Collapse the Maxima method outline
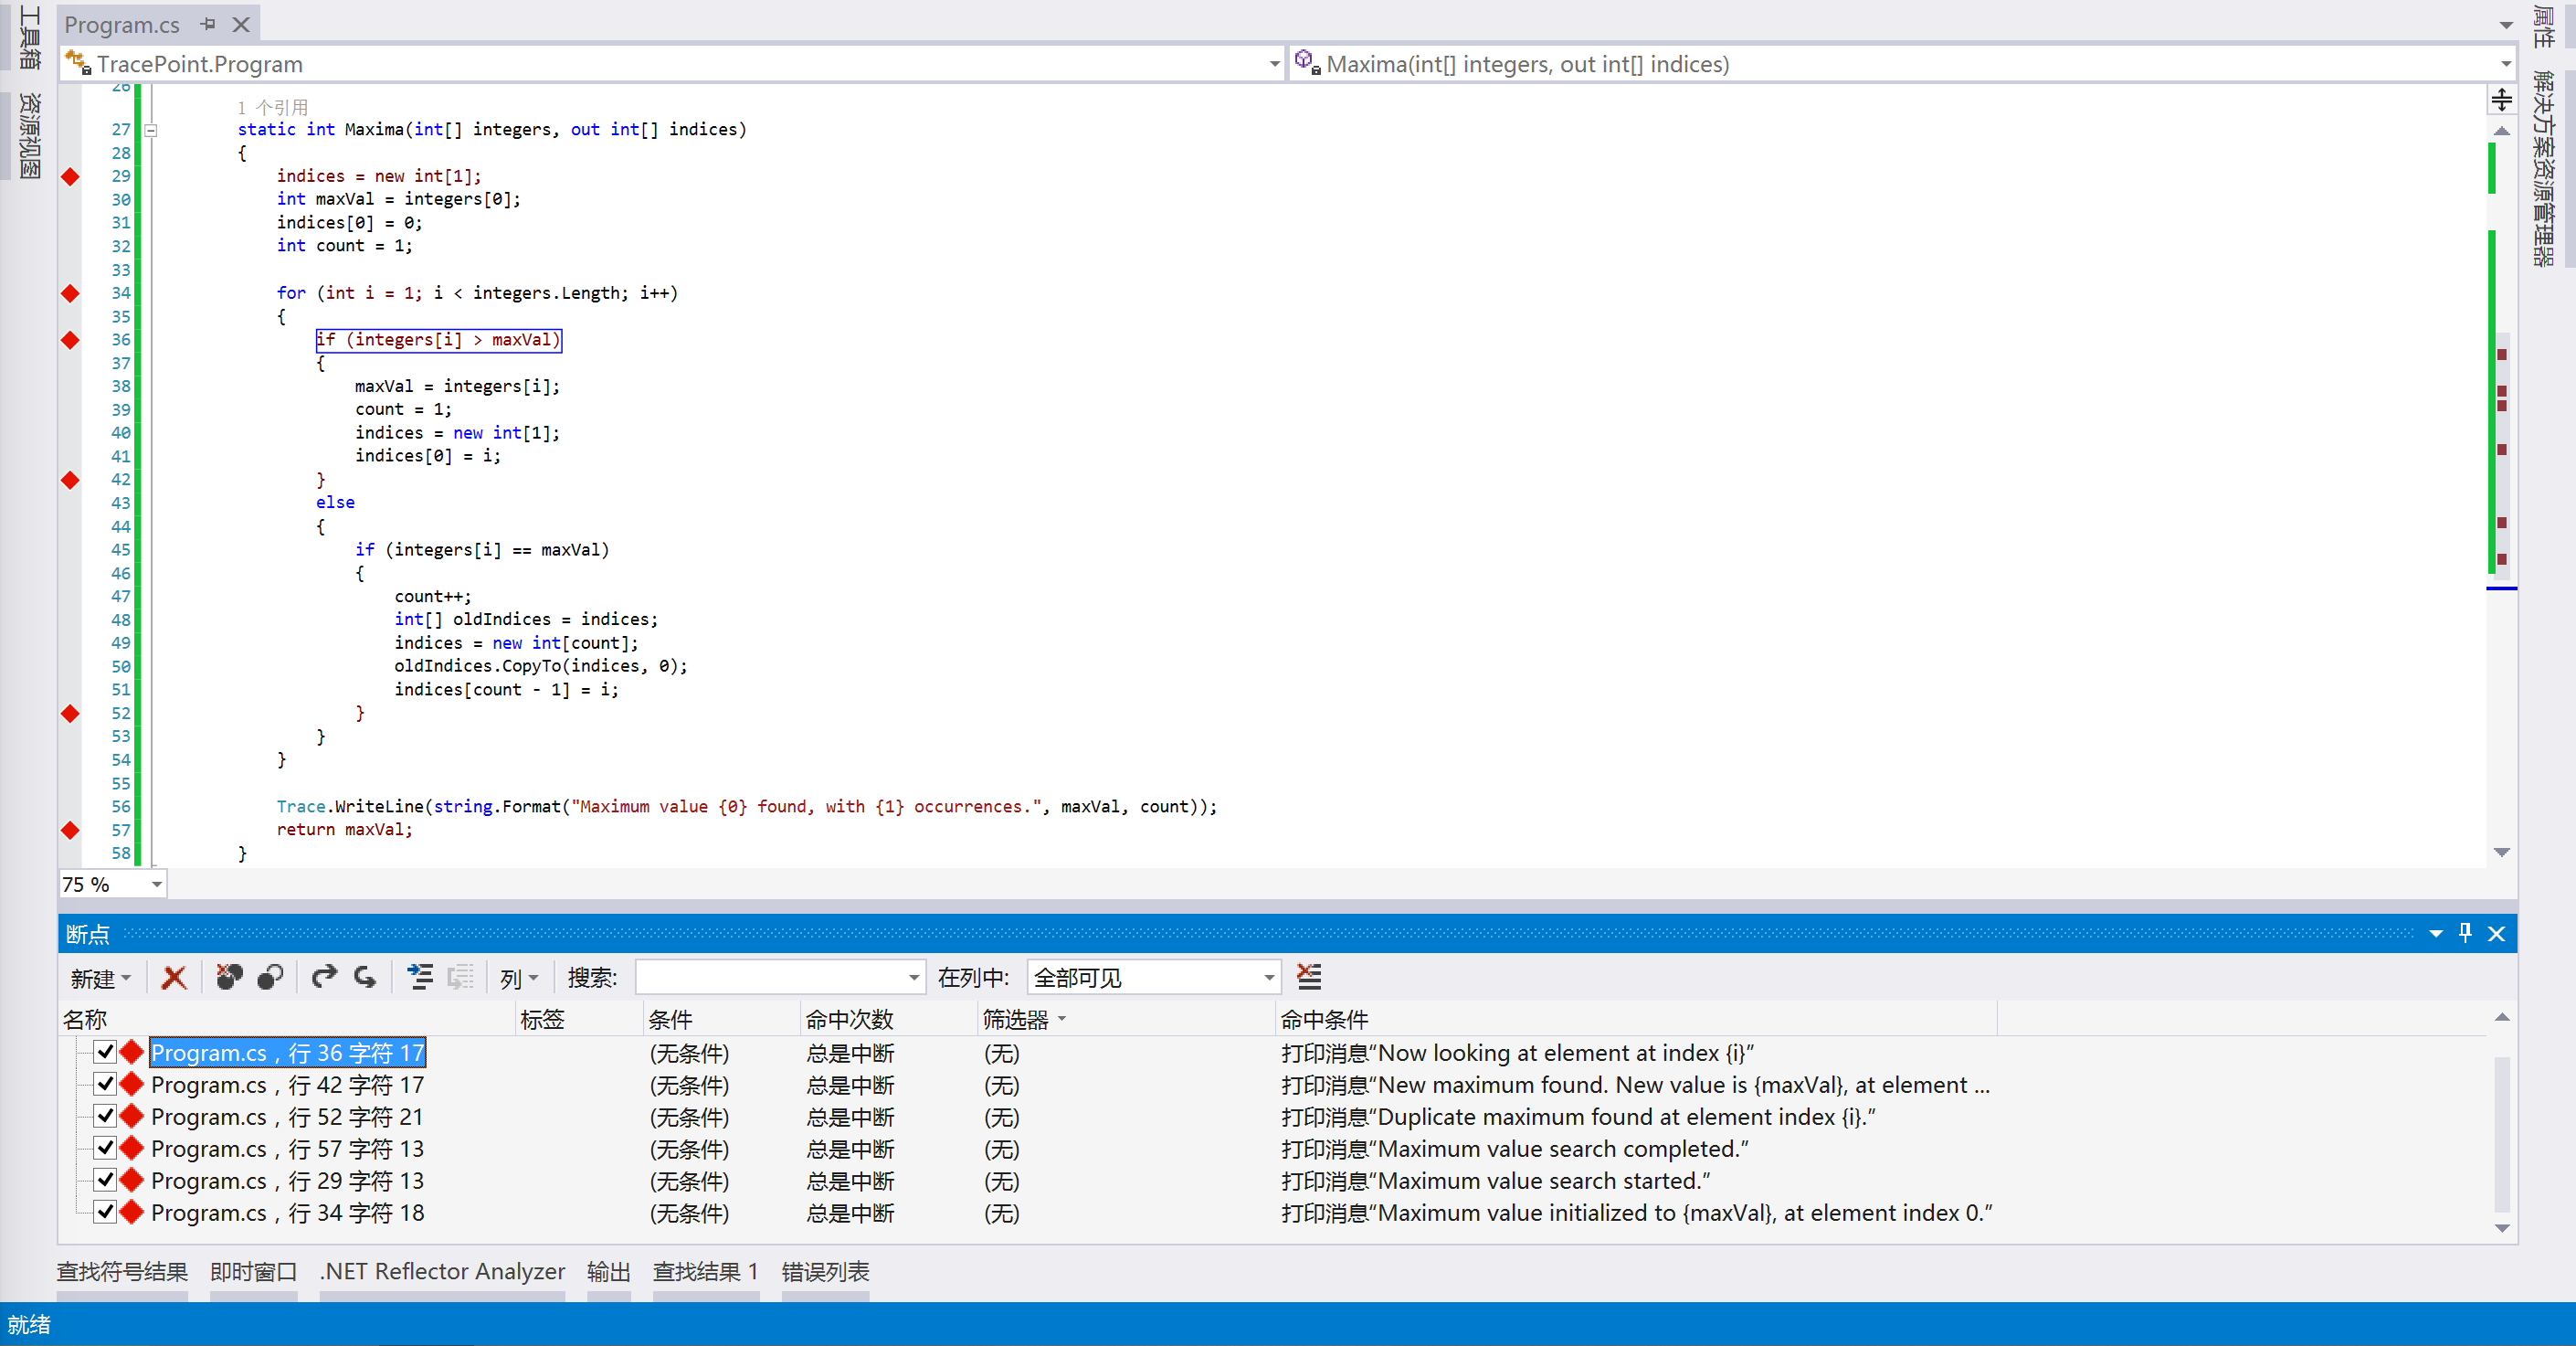 pos(151,130)
